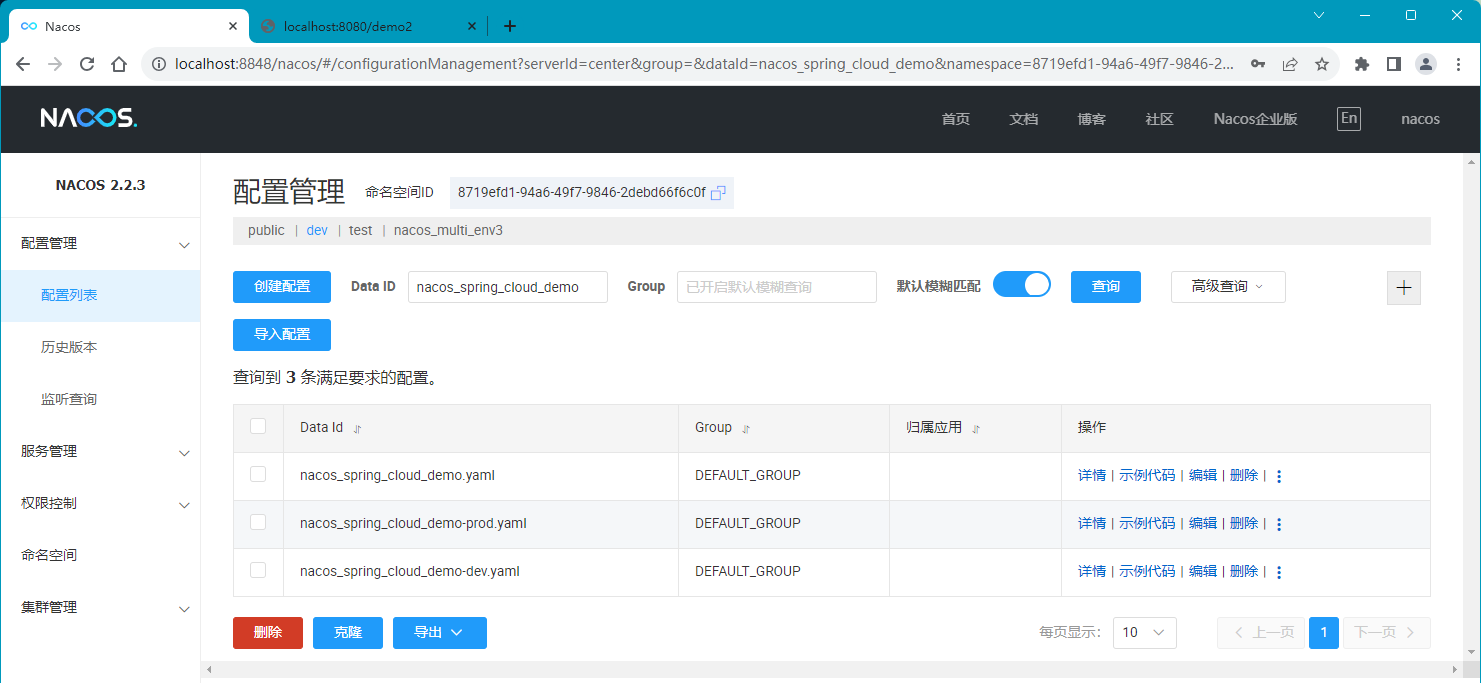Click the plus icon beside advanced query
The image size is (1481, 683).
1403,287
